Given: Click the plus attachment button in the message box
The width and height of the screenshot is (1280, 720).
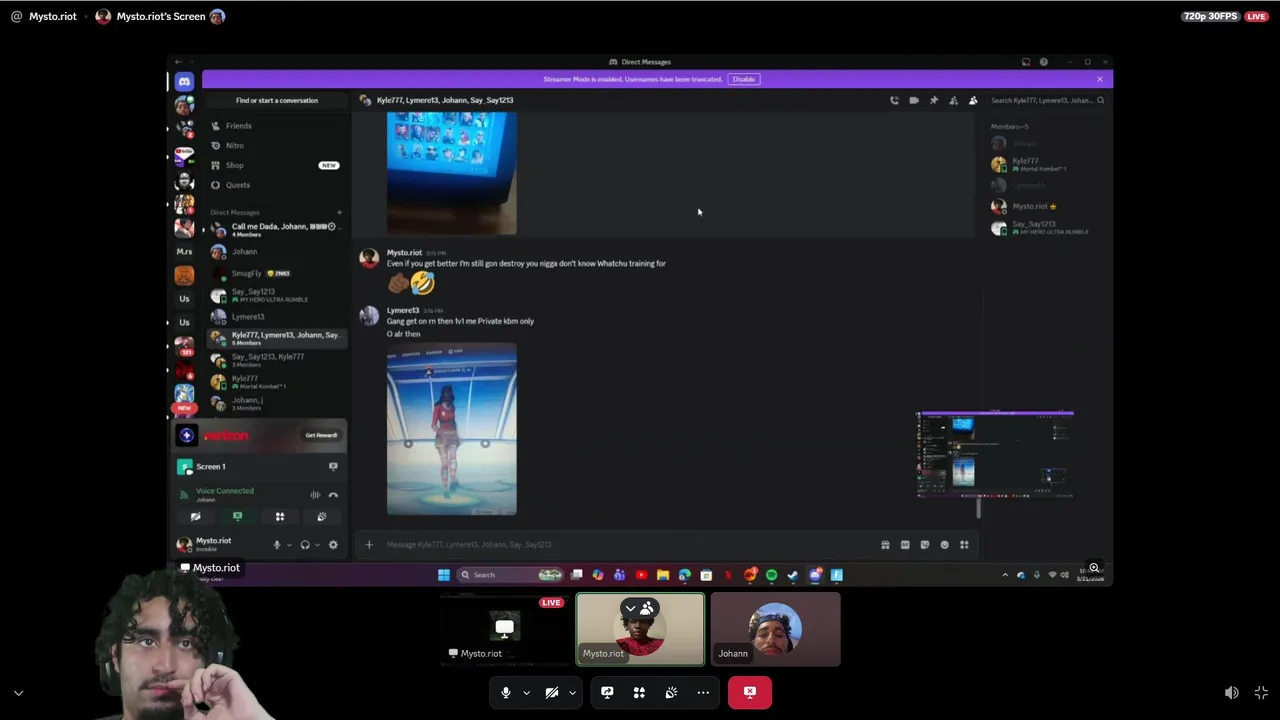Looking at the screenshot, I should (x=369, y=545).
